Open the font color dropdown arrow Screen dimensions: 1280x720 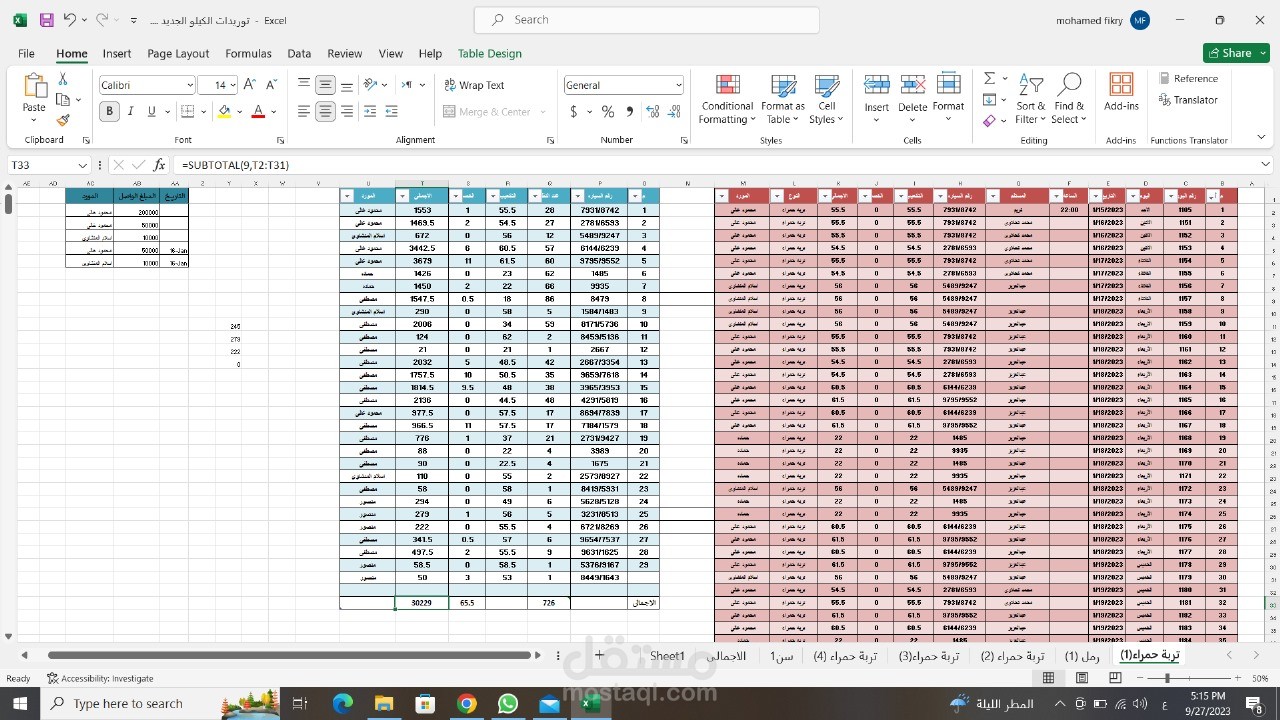pyautogui.click(x=274, y=112)
